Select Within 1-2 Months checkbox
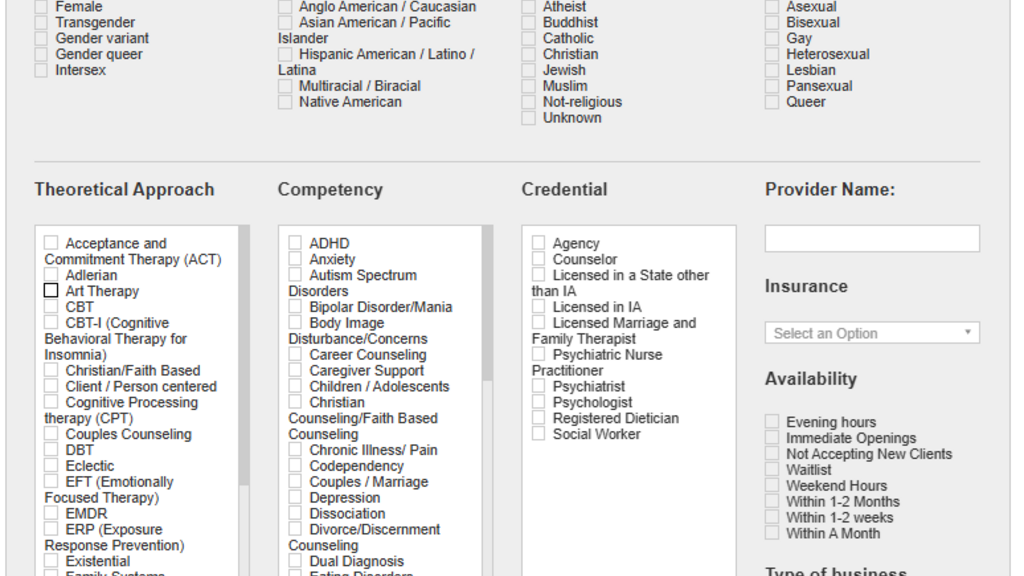The image size is (1024, 576). pyautogui.click(x=772, y=501)
